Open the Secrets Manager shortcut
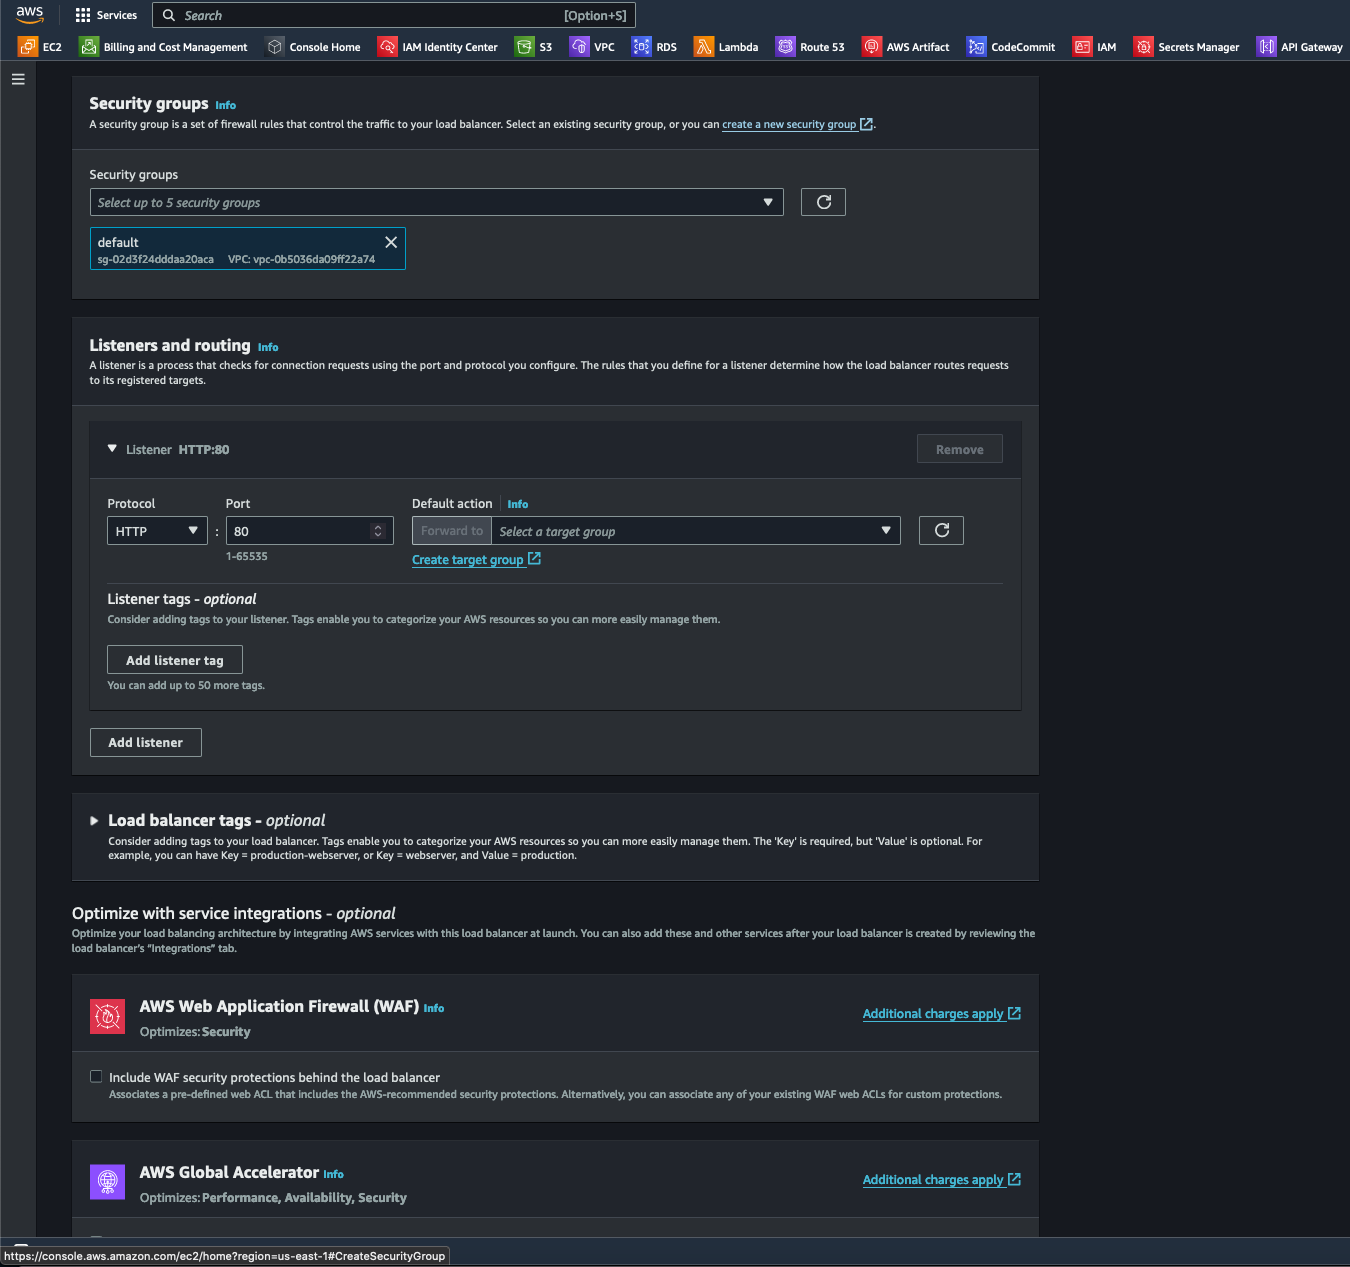 1186,47
